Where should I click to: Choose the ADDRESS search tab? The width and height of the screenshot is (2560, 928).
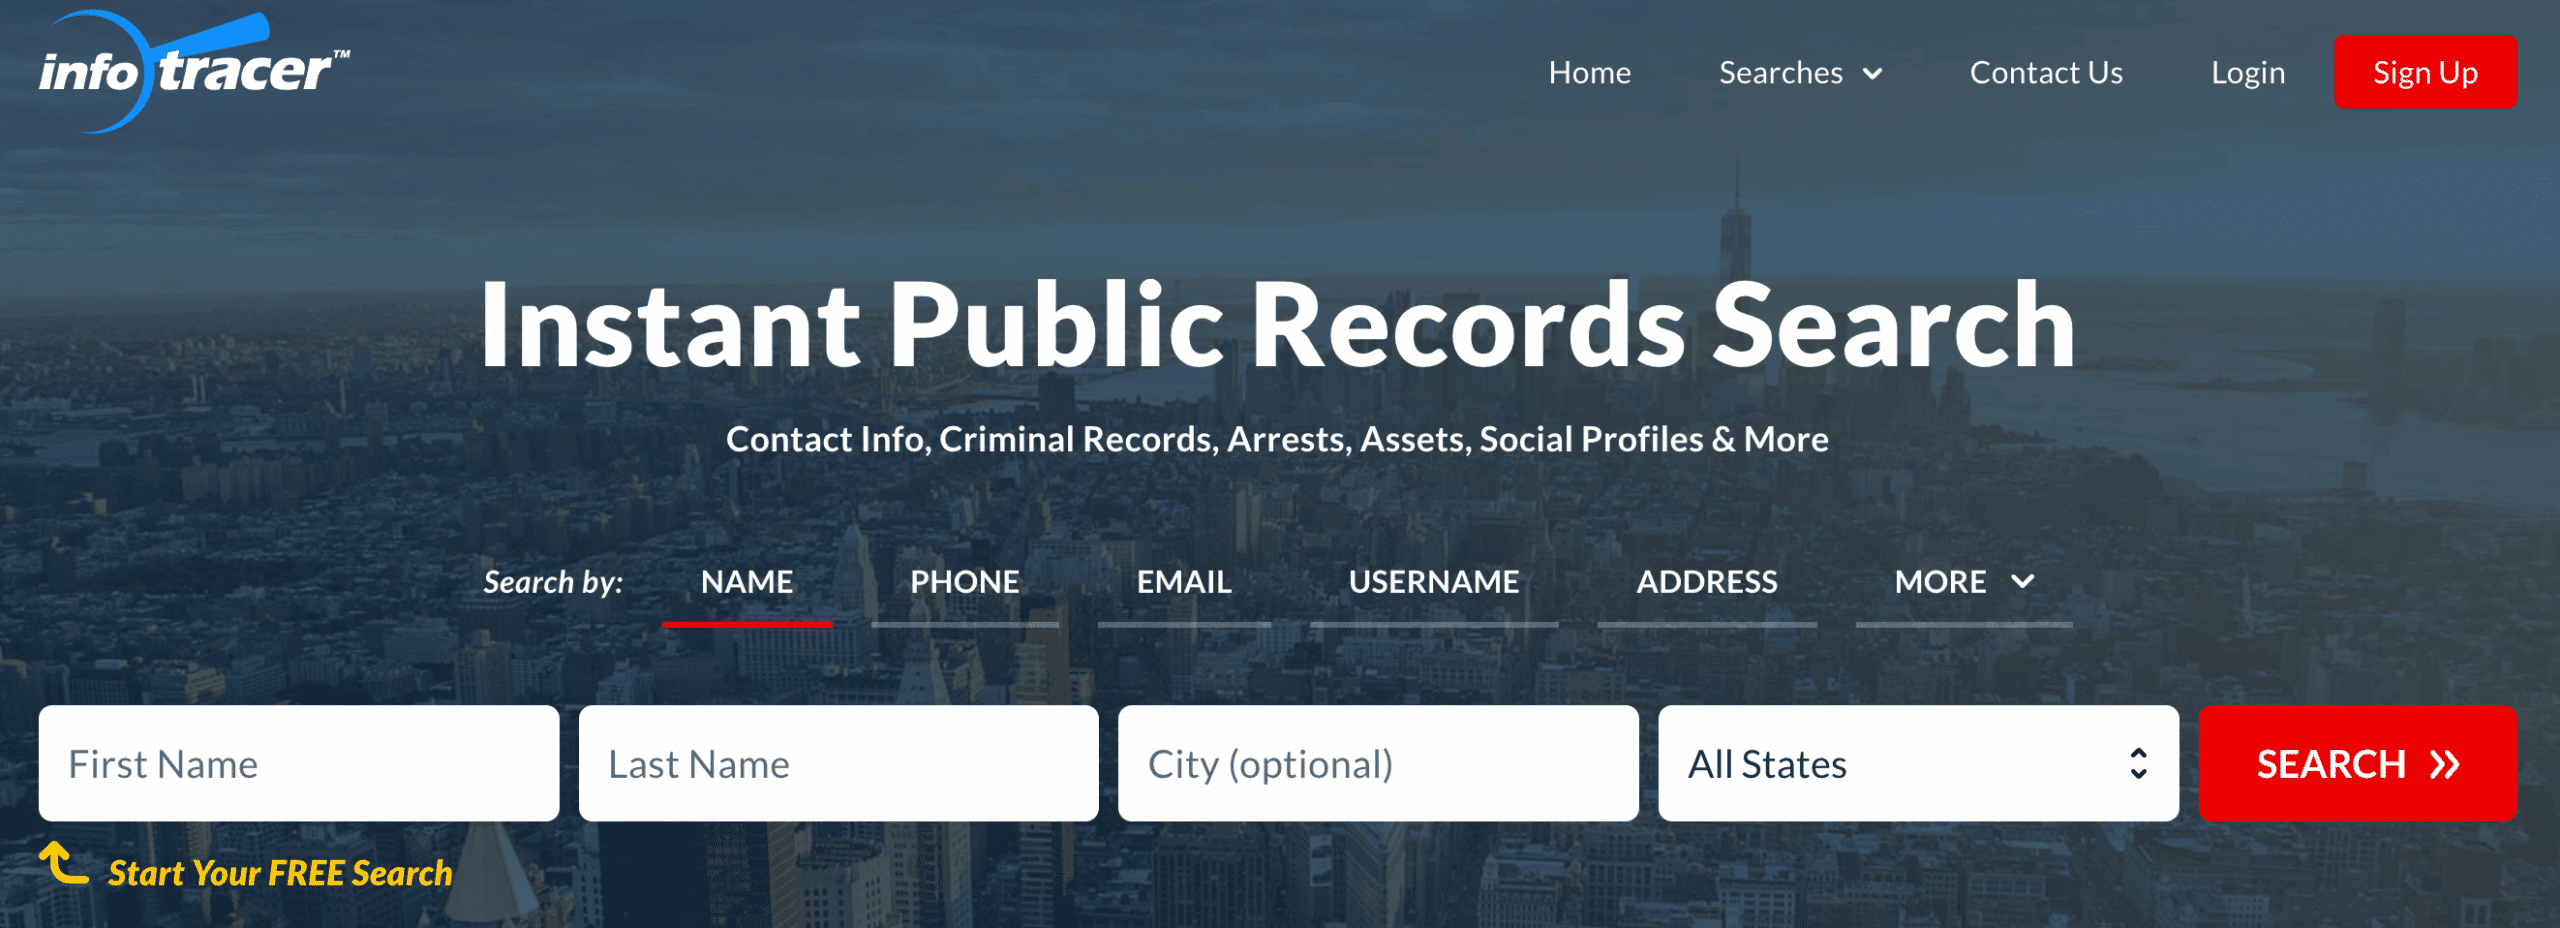(x=1707, y=582)
